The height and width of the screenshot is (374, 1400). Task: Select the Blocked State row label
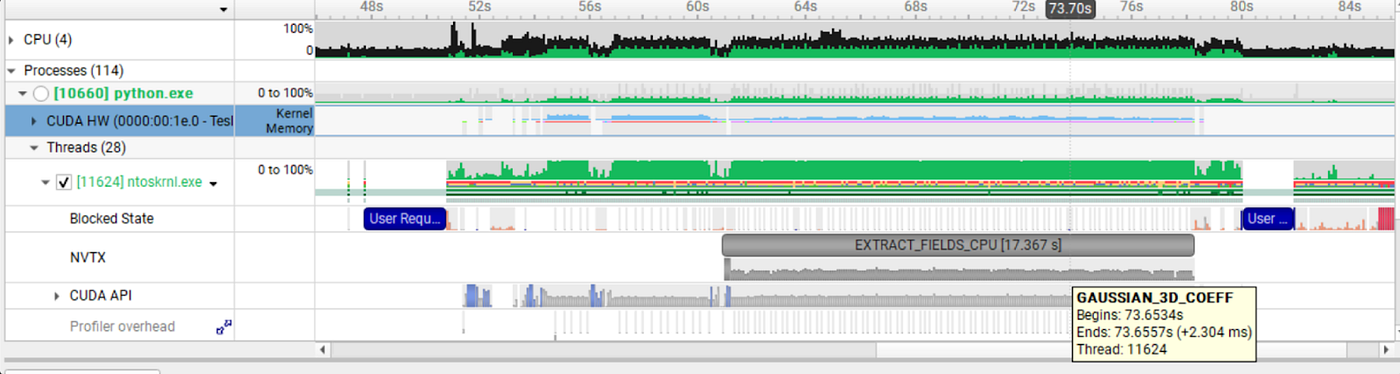point(111,218)
